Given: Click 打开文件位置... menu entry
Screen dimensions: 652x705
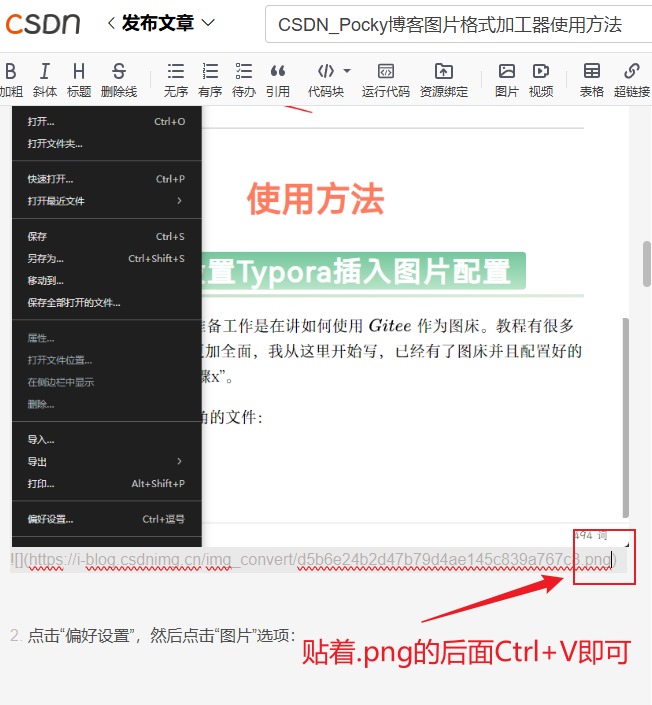Looking at the screenshot, I should tap(107, 360).
